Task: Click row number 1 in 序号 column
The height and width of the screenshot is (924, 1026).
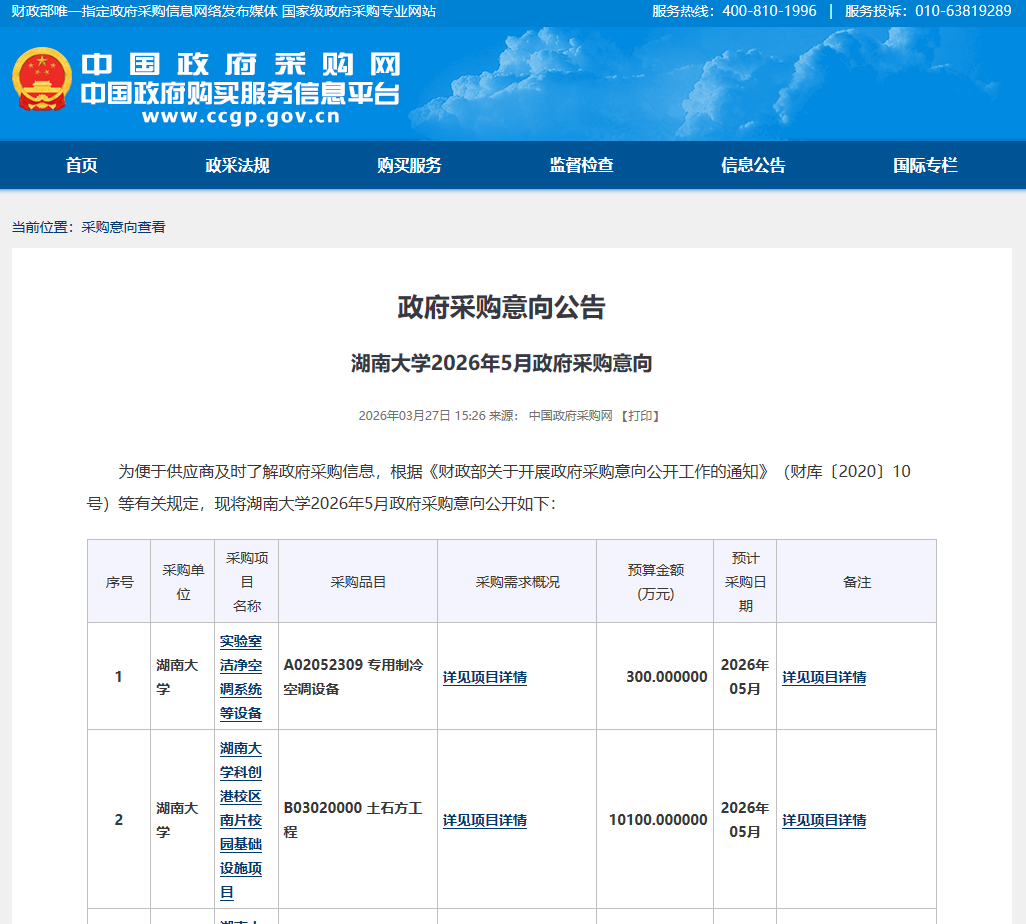Action: [118, 677]
